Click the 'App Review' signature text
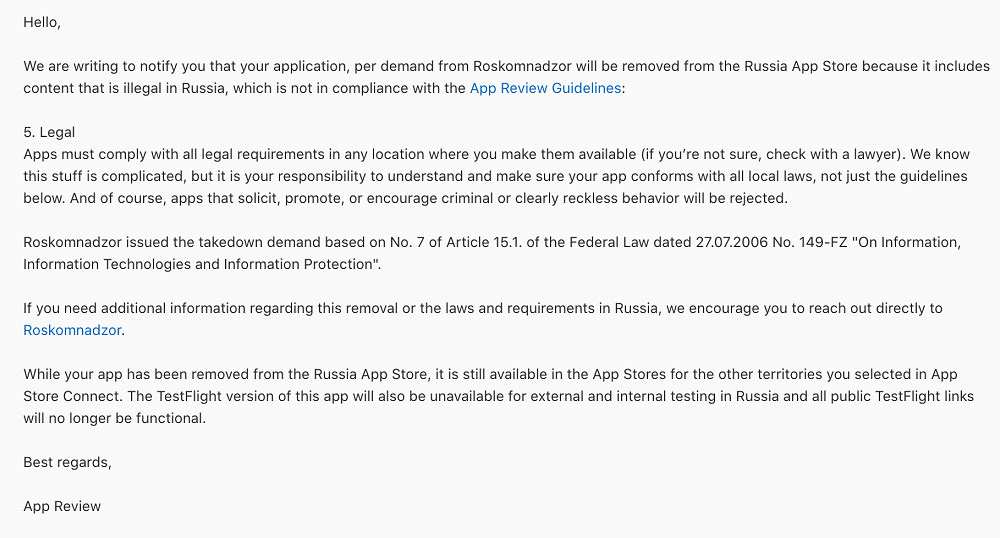 [62, 506]
